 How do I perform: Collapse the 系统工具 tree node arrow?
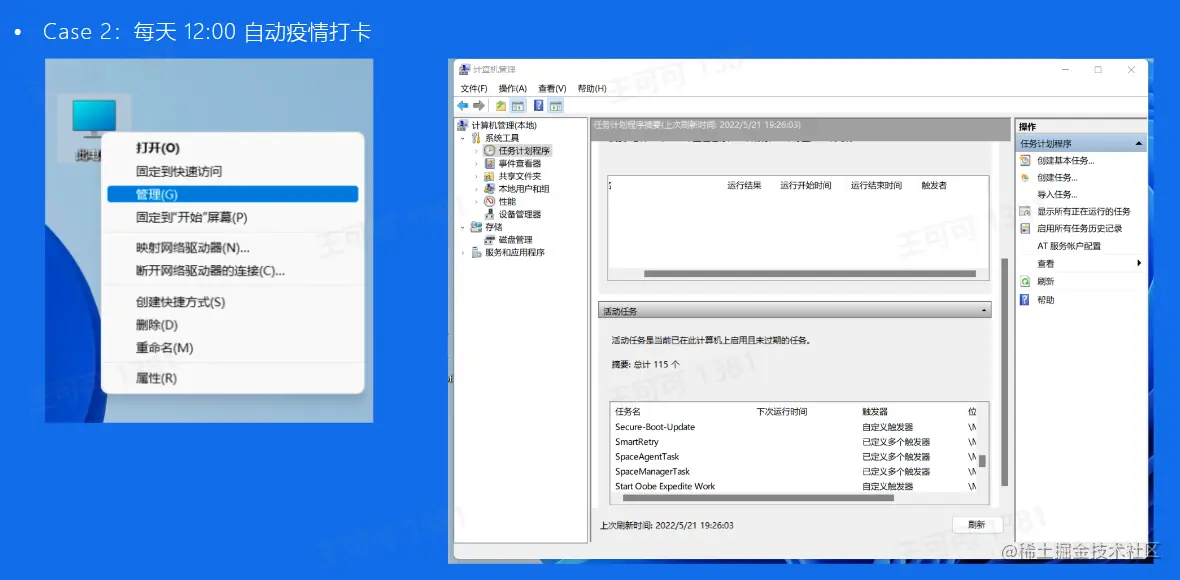[x=462, y=138]
